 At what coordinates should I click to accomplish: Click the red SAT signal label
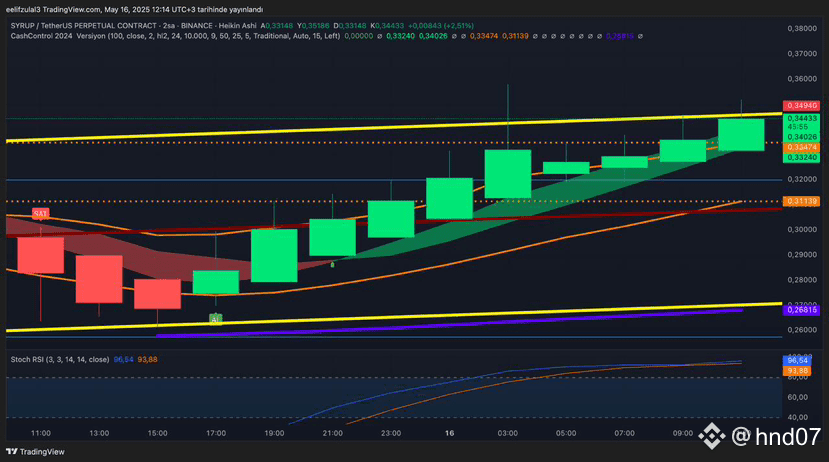[40, 214]
